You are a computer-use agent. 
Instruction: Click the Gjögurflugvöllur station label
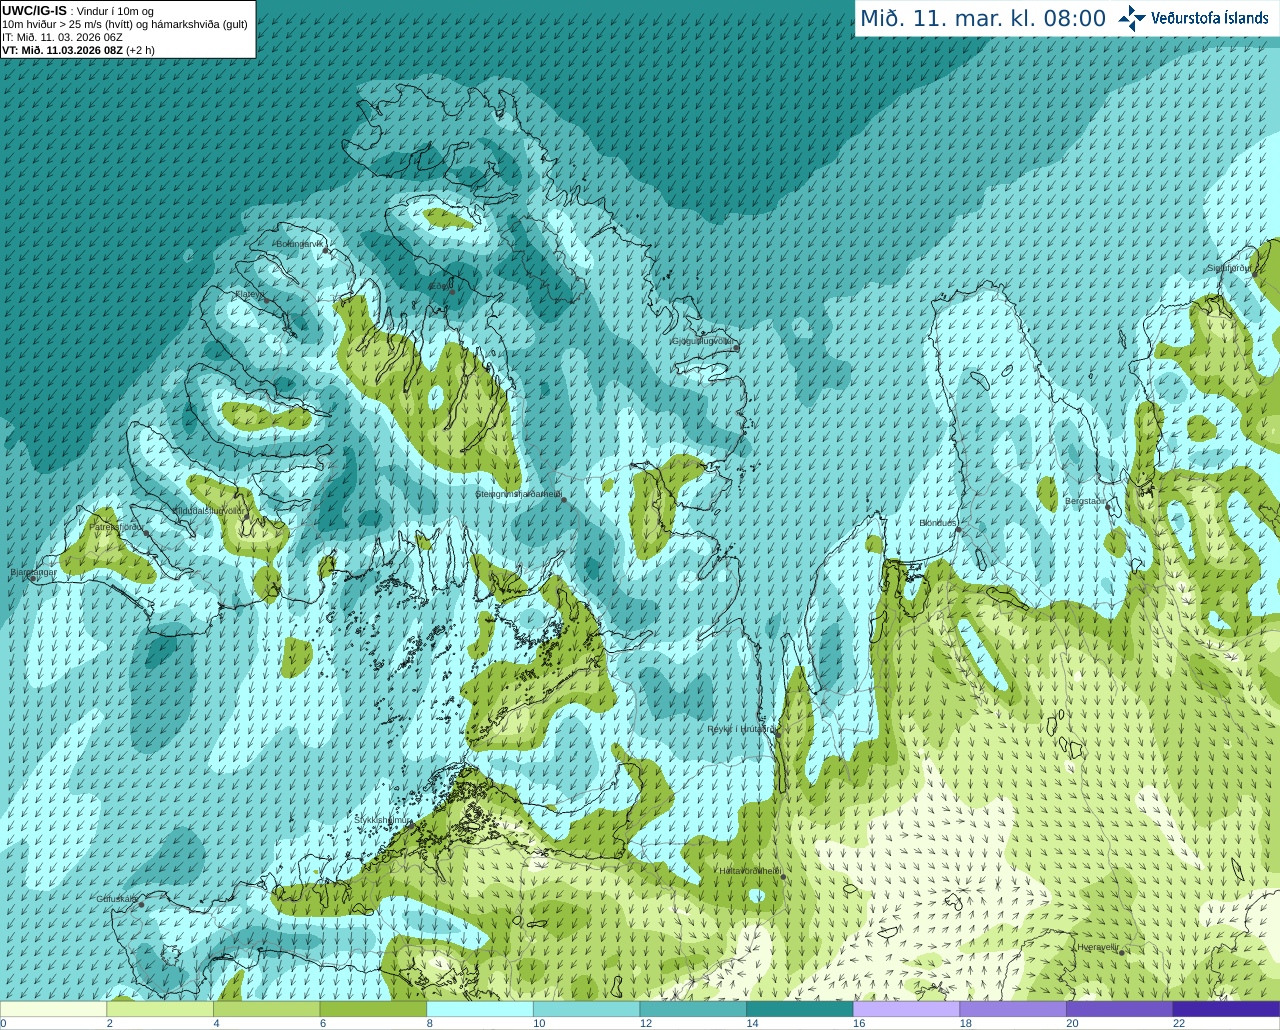pos(703,341)
